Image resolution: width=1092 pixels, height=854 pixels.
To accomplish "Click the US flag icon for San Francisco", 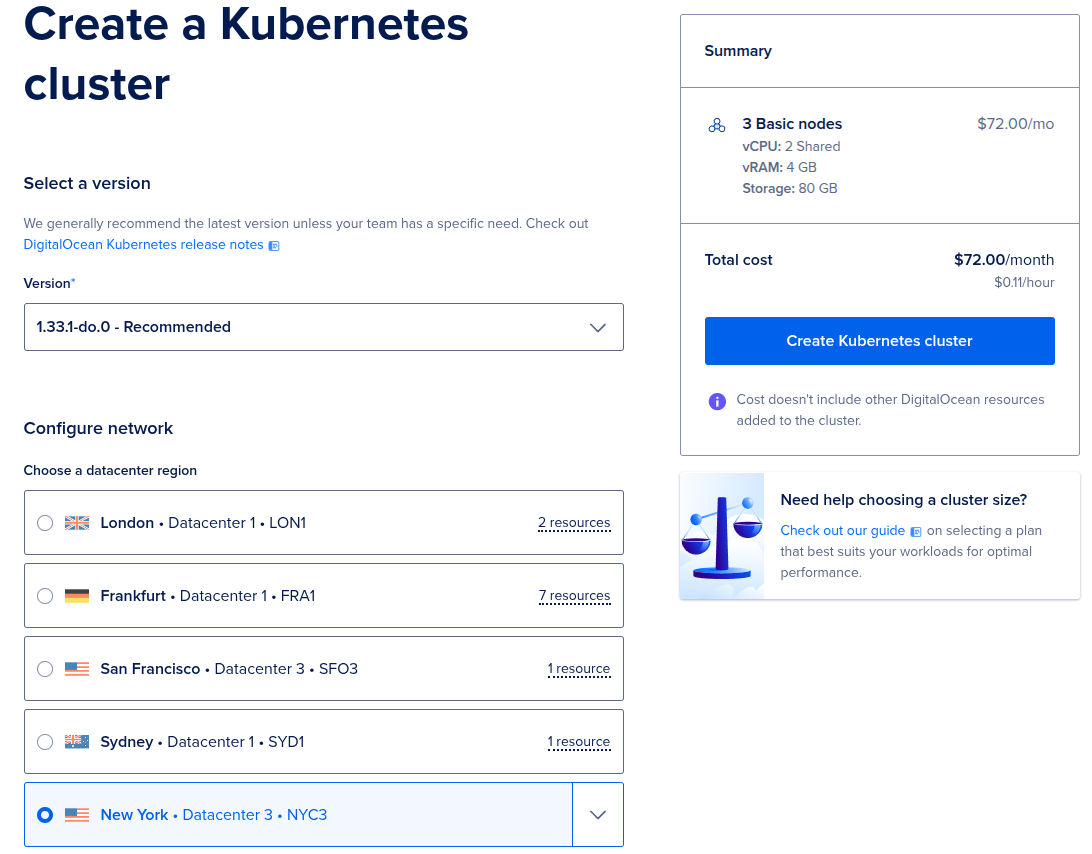I will pos(77,669).
